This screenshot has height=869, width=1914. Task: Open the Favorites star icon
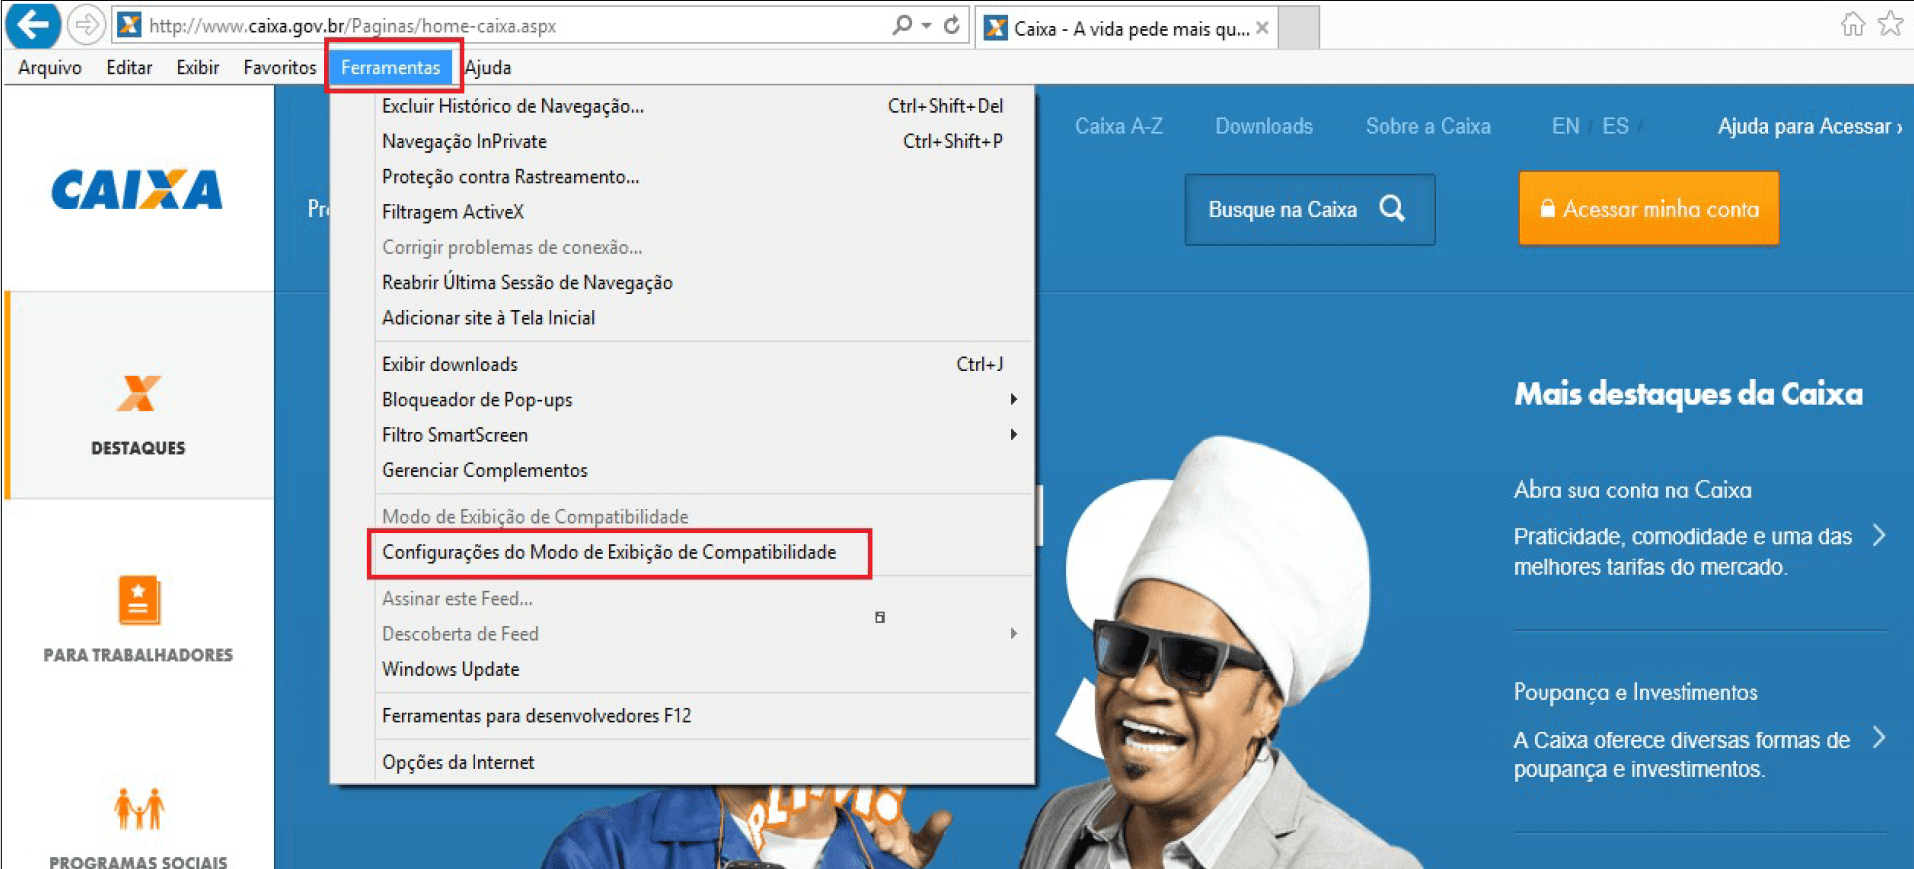point(1890,24)
